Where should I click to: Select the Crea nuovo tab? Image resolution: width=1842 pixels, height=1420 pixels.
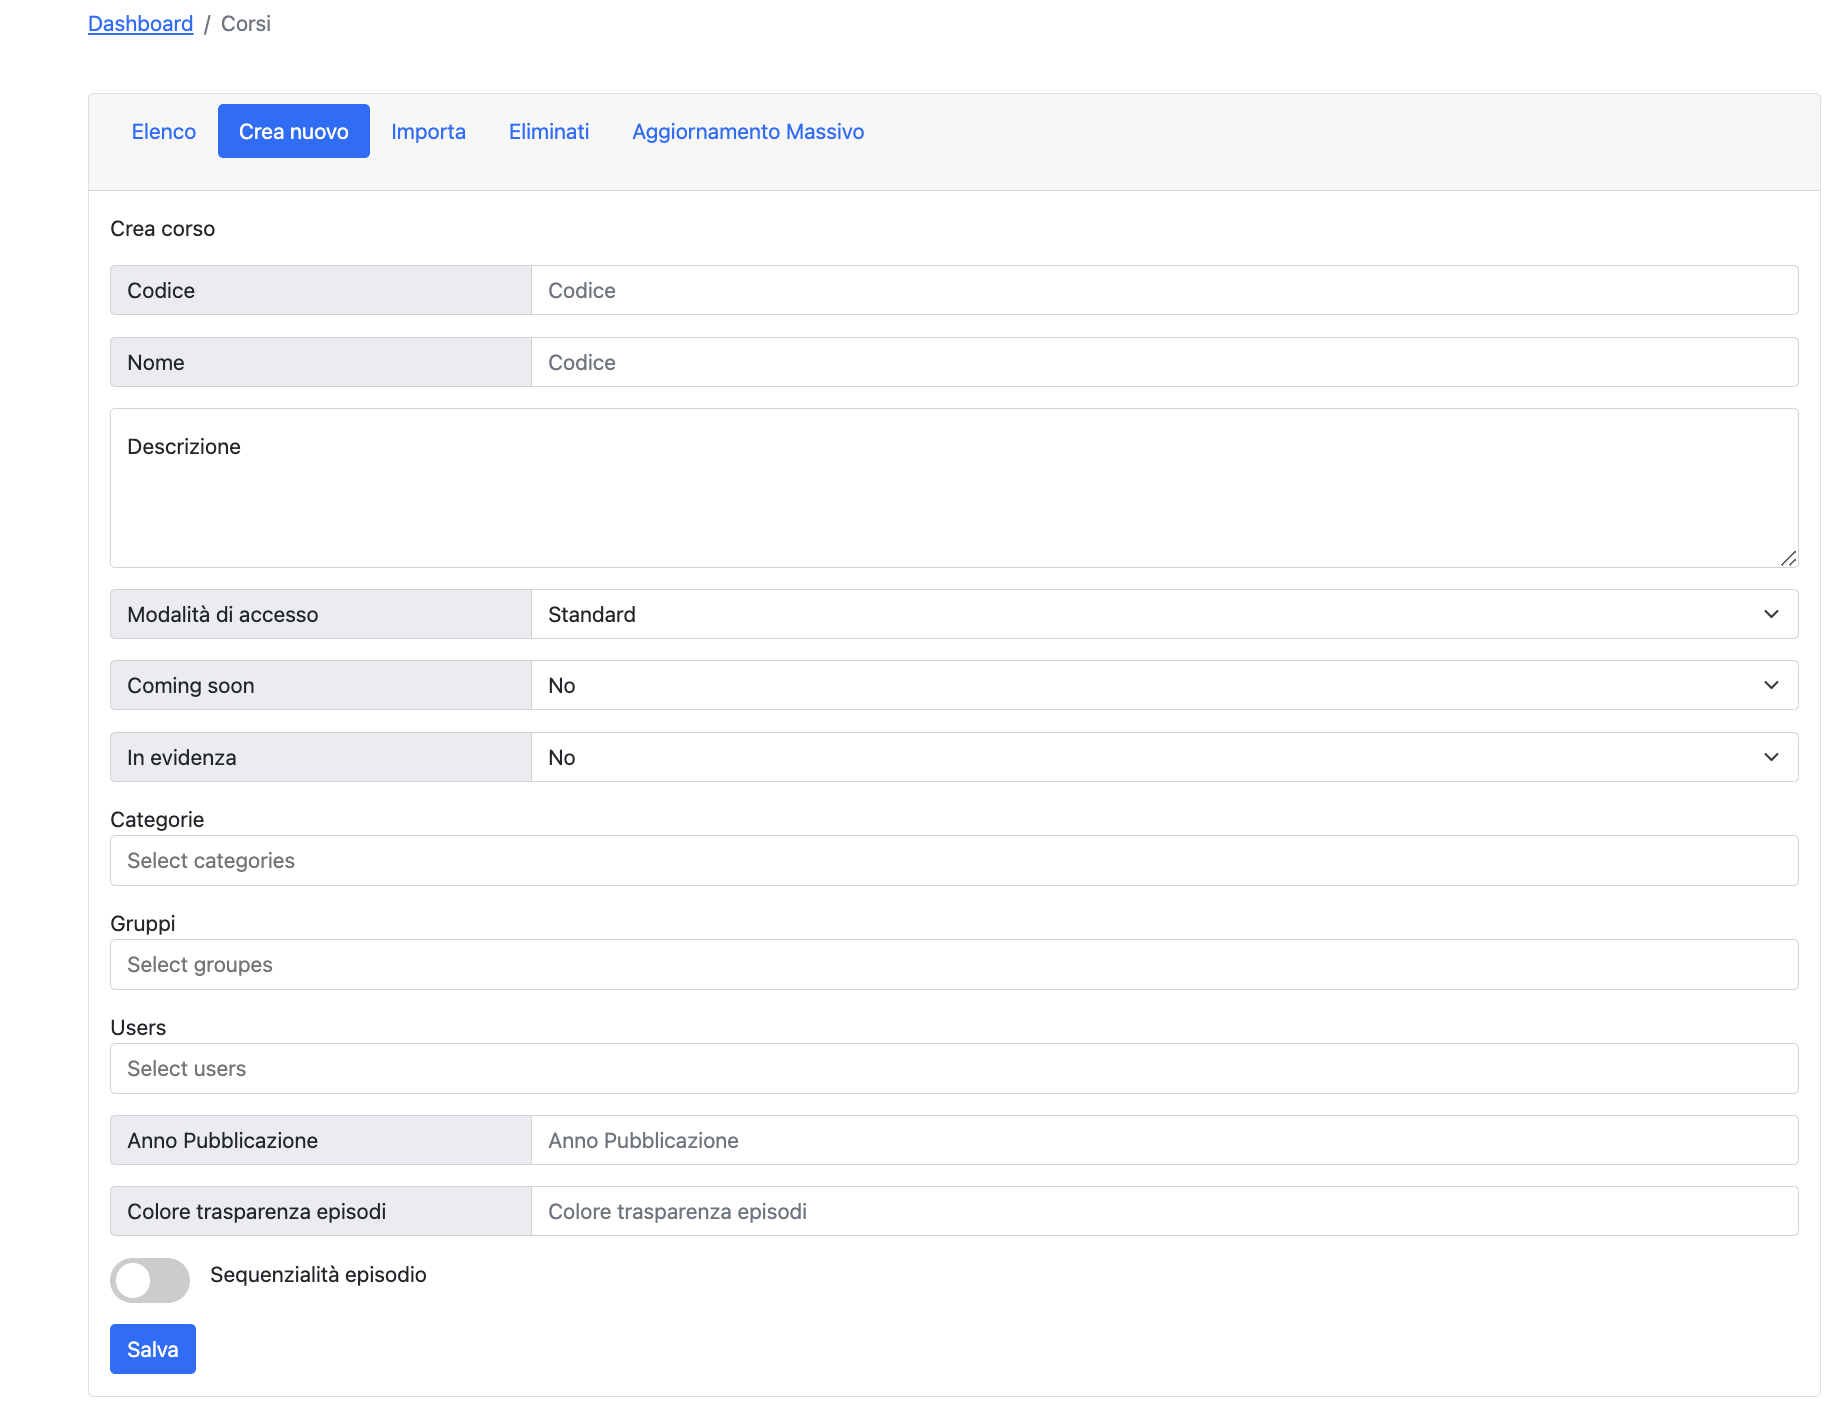pos(293,131)
